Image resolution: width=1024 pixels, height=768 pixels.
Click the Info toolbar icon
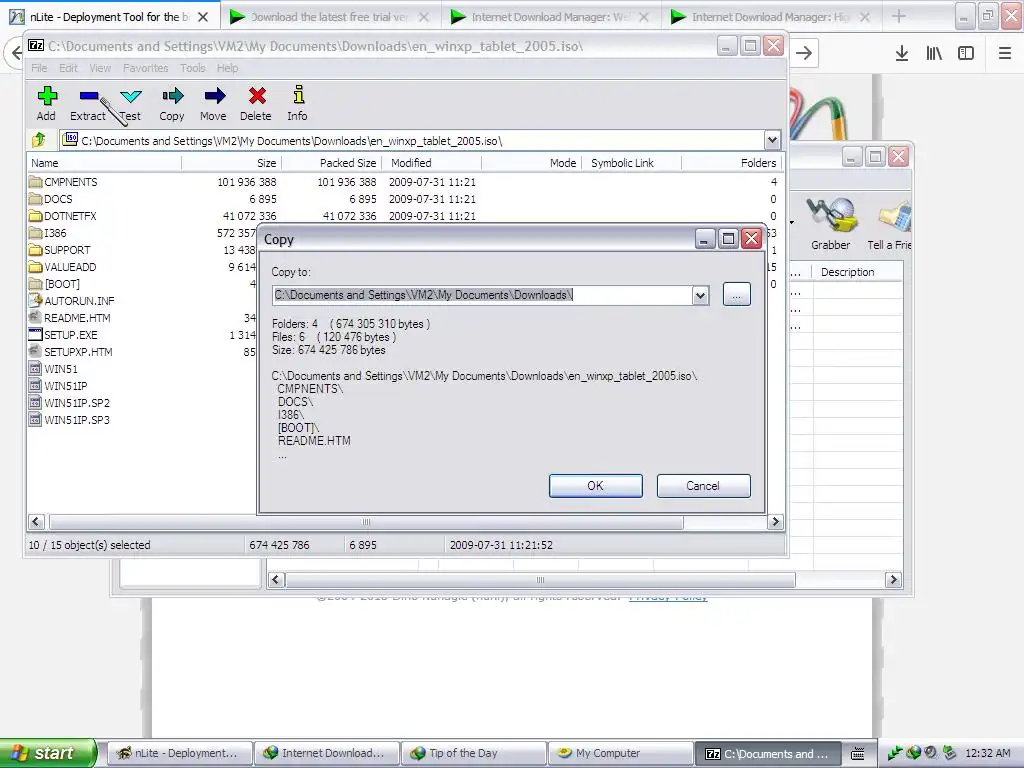(298, 95)
